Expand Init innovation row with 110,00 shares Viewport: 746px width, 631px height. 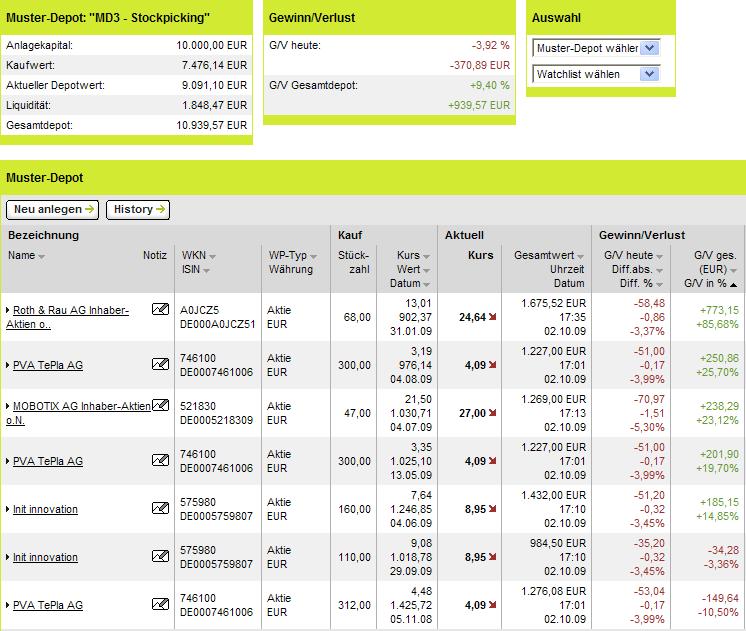(8, 557)
